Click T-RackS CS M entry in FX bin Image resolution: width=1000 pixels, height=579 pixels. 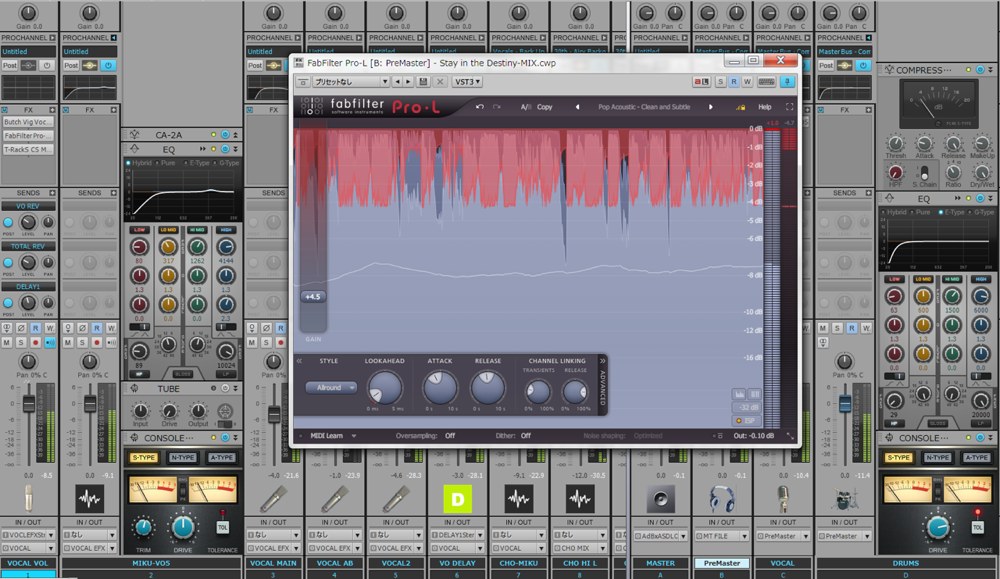tap(28, 149)
